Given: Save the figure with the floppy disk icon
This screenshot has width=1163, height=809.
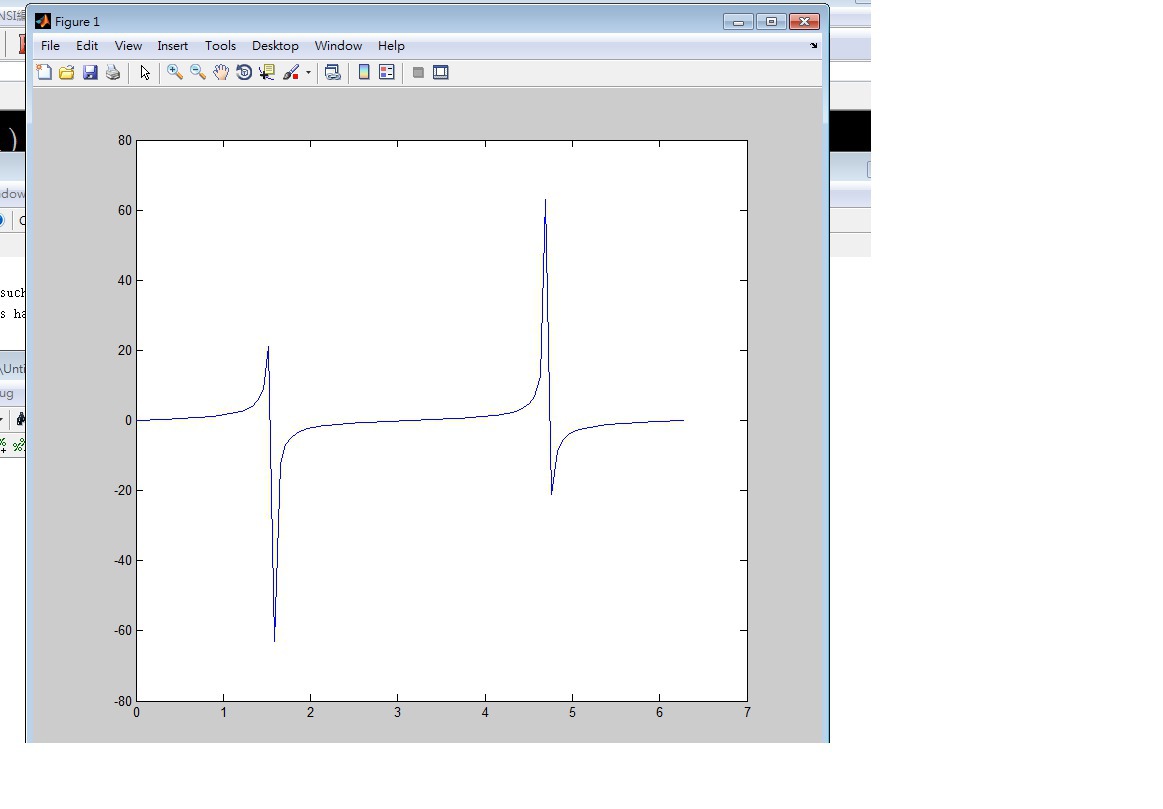Looking at the screenshot, I should pos(90,72).
